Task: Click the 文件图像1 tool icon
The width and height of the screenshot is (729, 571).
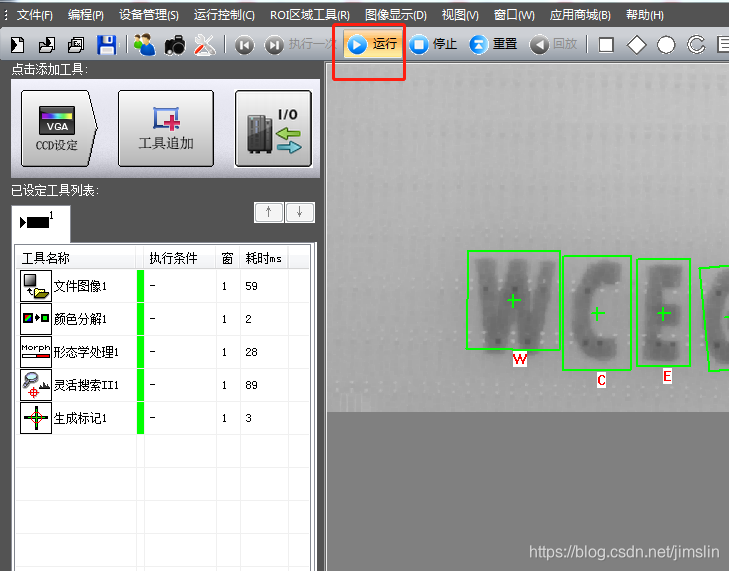Action: pyautogui.click(x=36, y=286)
